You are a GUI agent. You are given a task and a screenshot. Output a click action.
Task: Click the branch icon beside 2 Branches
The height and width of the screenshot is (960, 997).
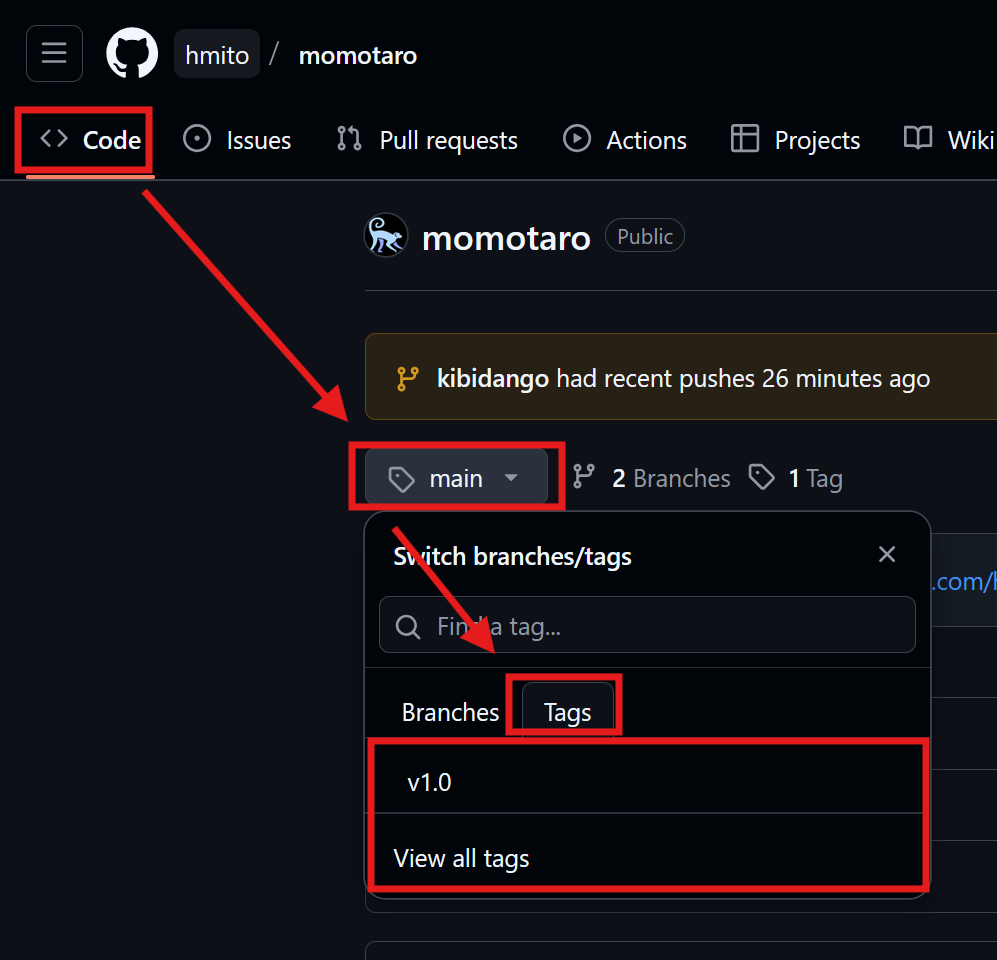click(584, 477)
